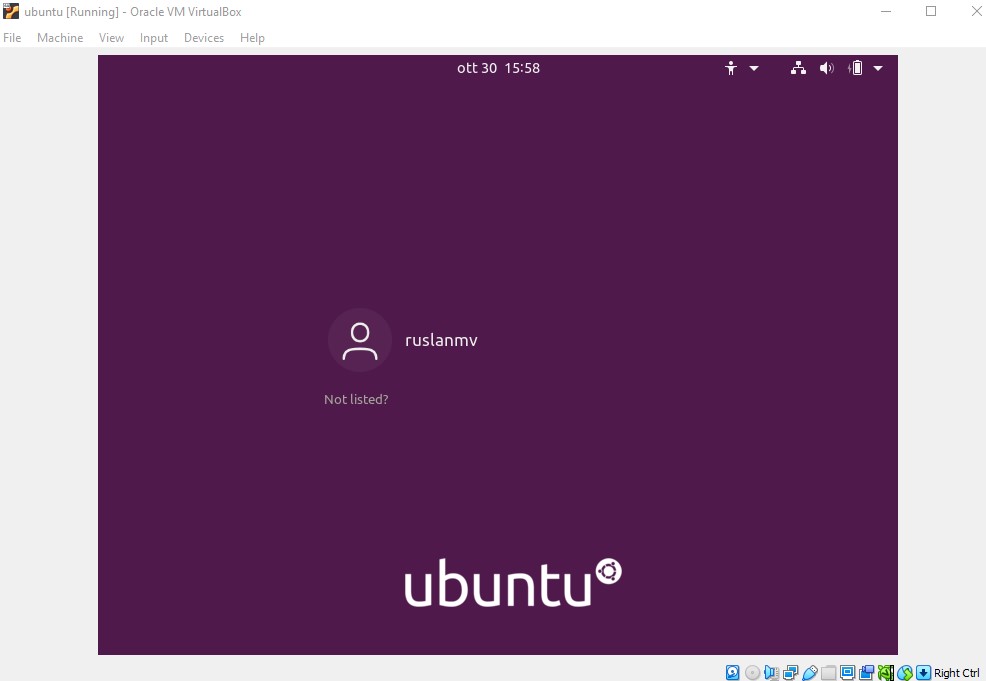
Task: Click the ruslanmv user avatar
Action: coord(360,340)
